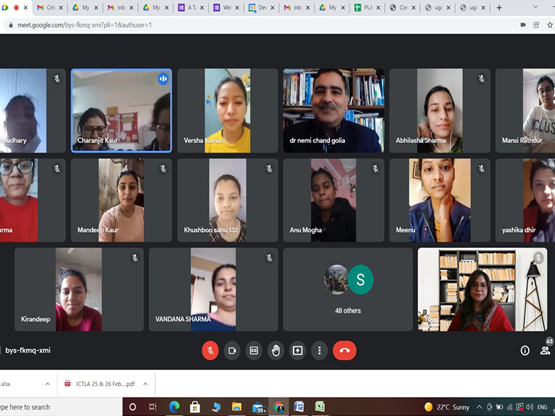Unmute the microphone in call controls

pyautogui.click(x=210, y=351)
